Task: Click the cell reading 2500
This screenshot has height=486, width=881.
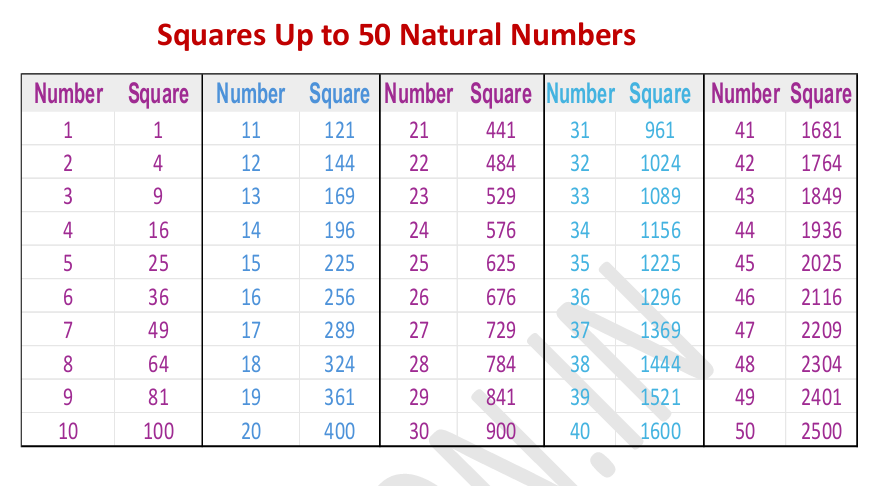Action: (x=821, y=431)
